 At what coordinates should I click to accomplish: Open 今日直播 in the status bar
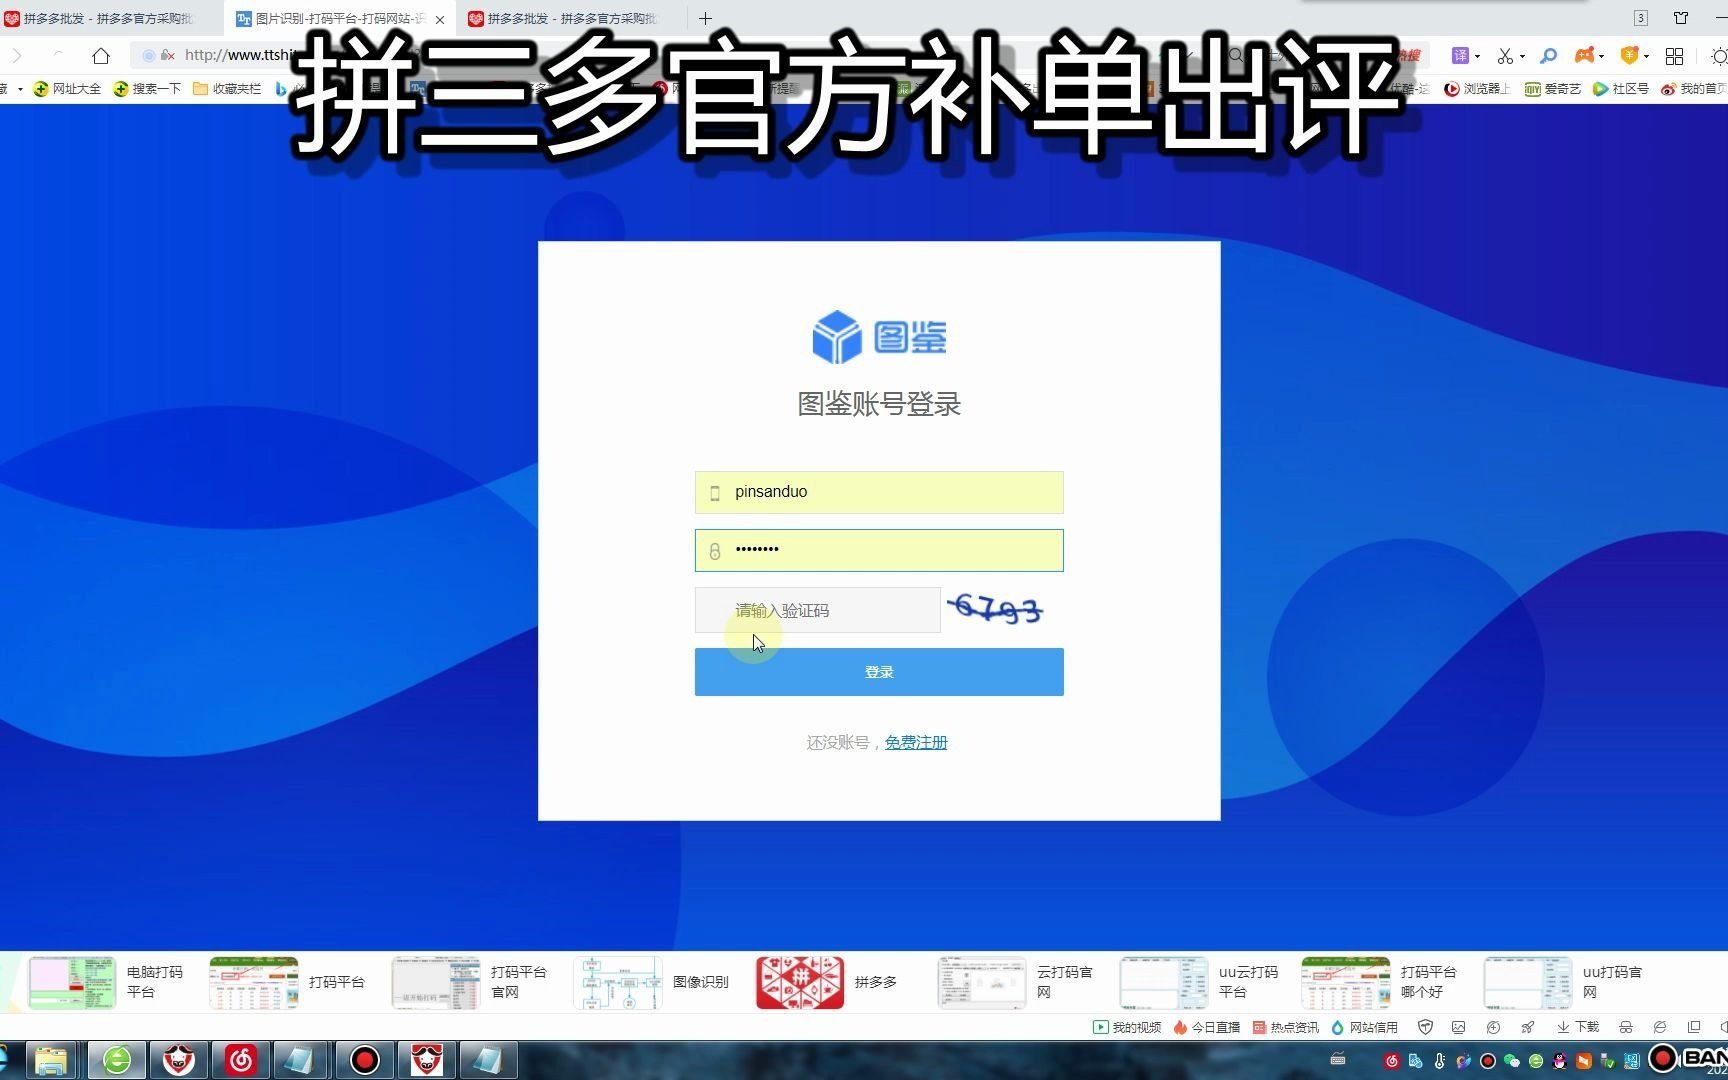1206,1027
